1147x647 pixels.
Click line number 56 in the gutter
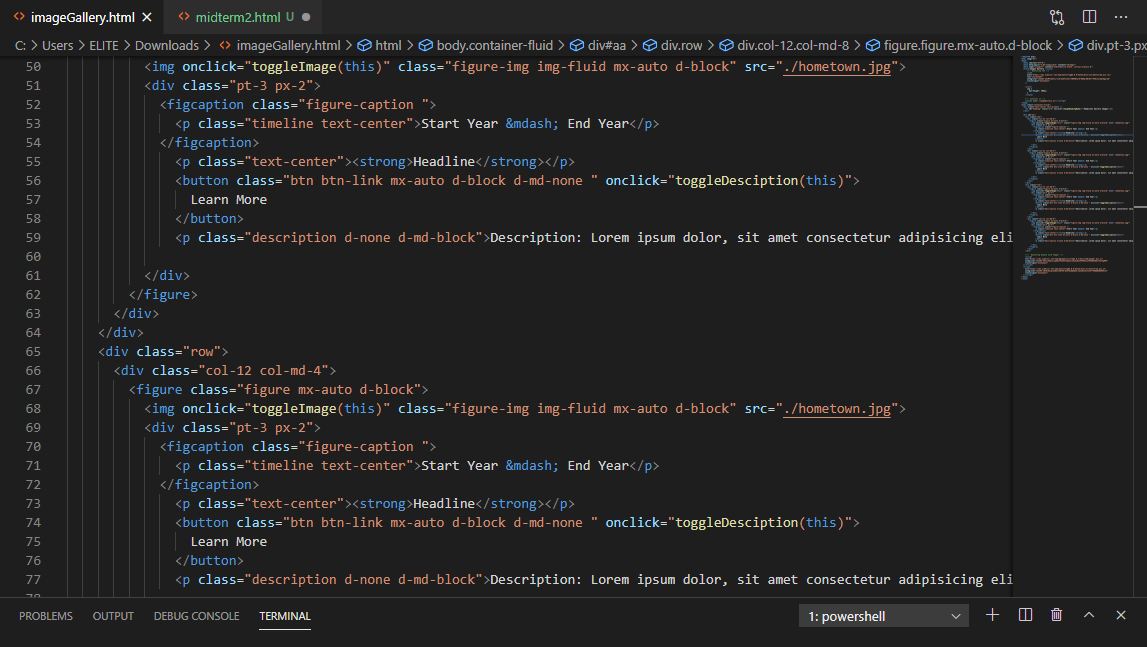pyautogui.click(x=34, y=181)
